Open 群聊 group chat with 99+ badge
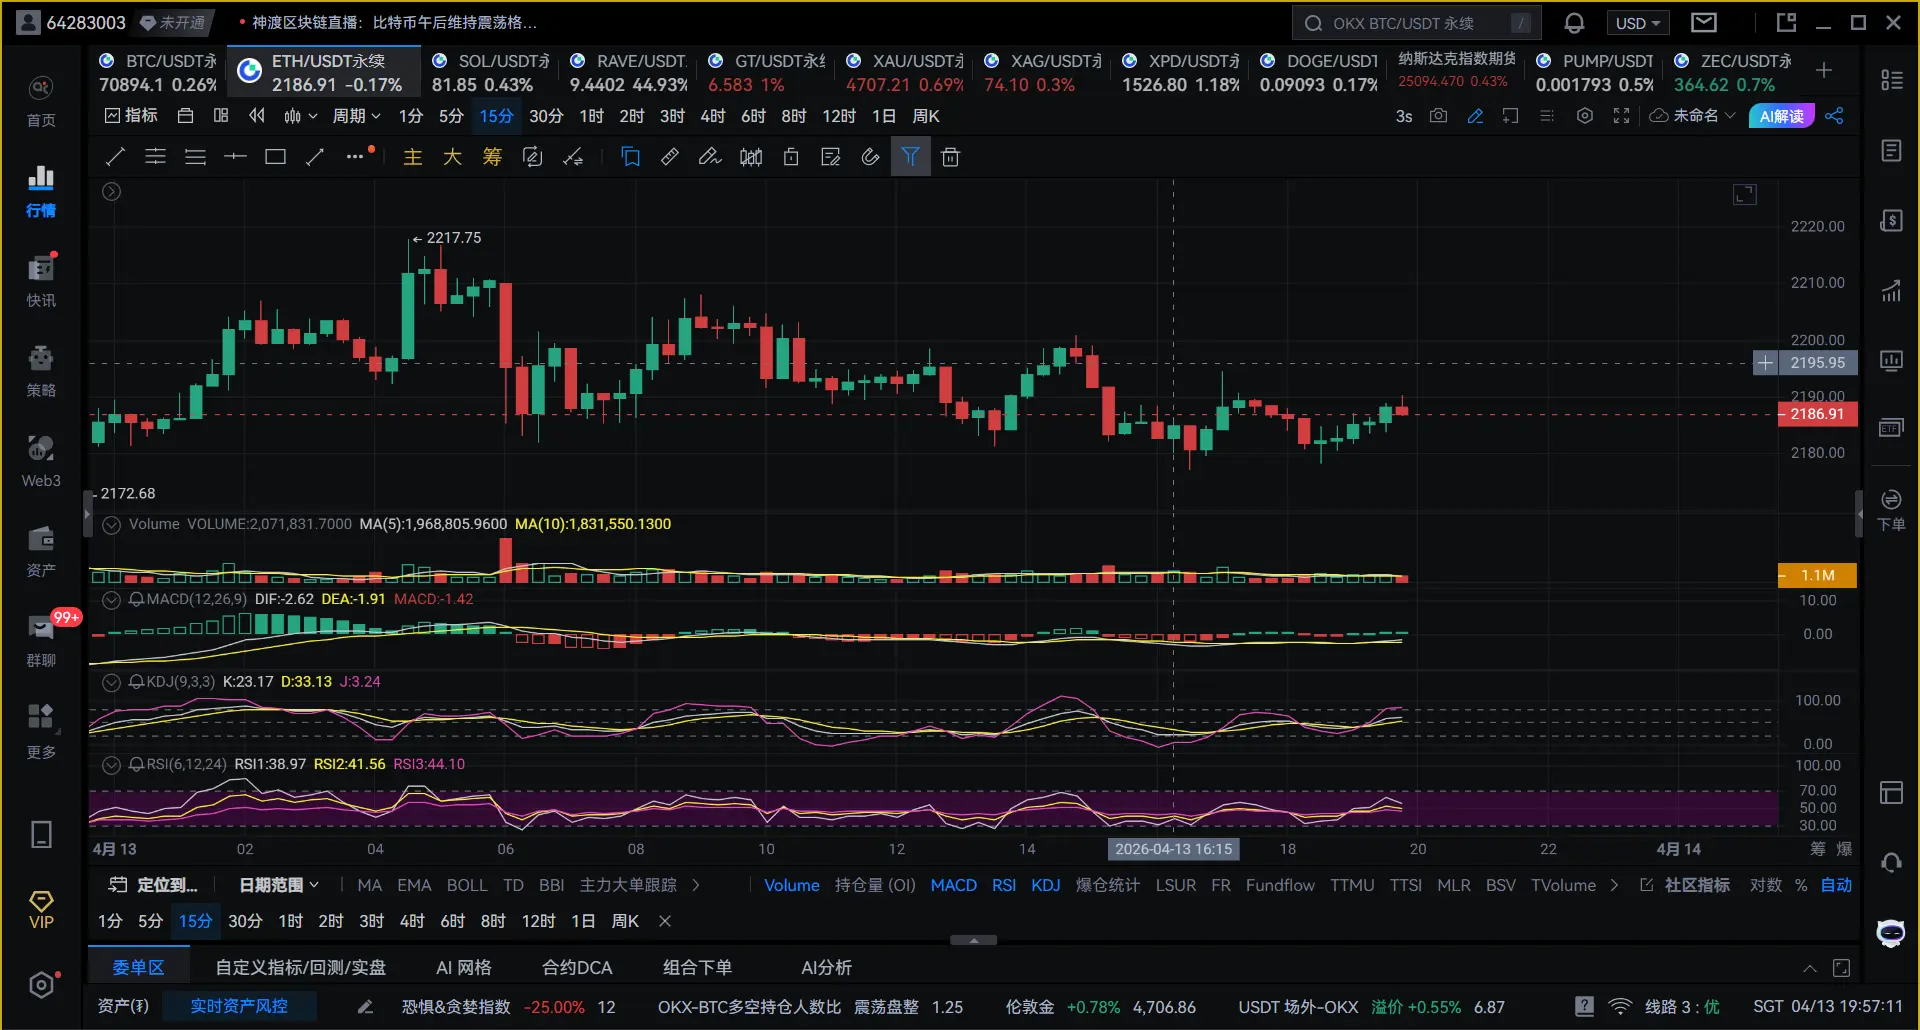 [41, 641]
